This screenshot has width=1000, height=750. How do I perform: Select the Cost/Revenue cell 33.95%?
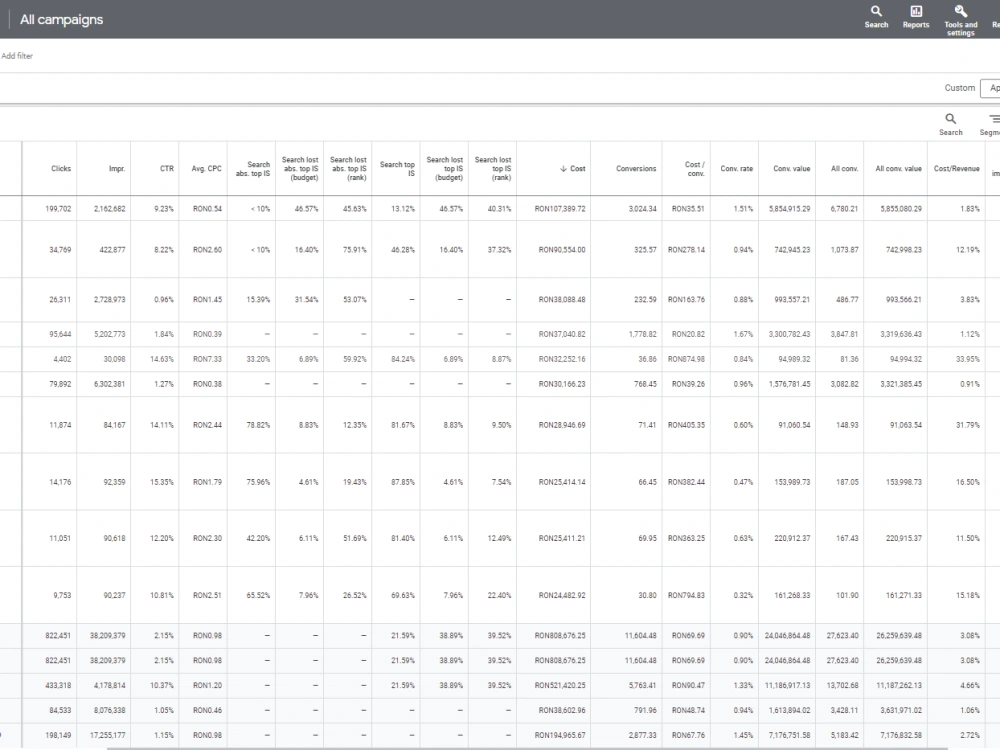click(x=967, y=359)
